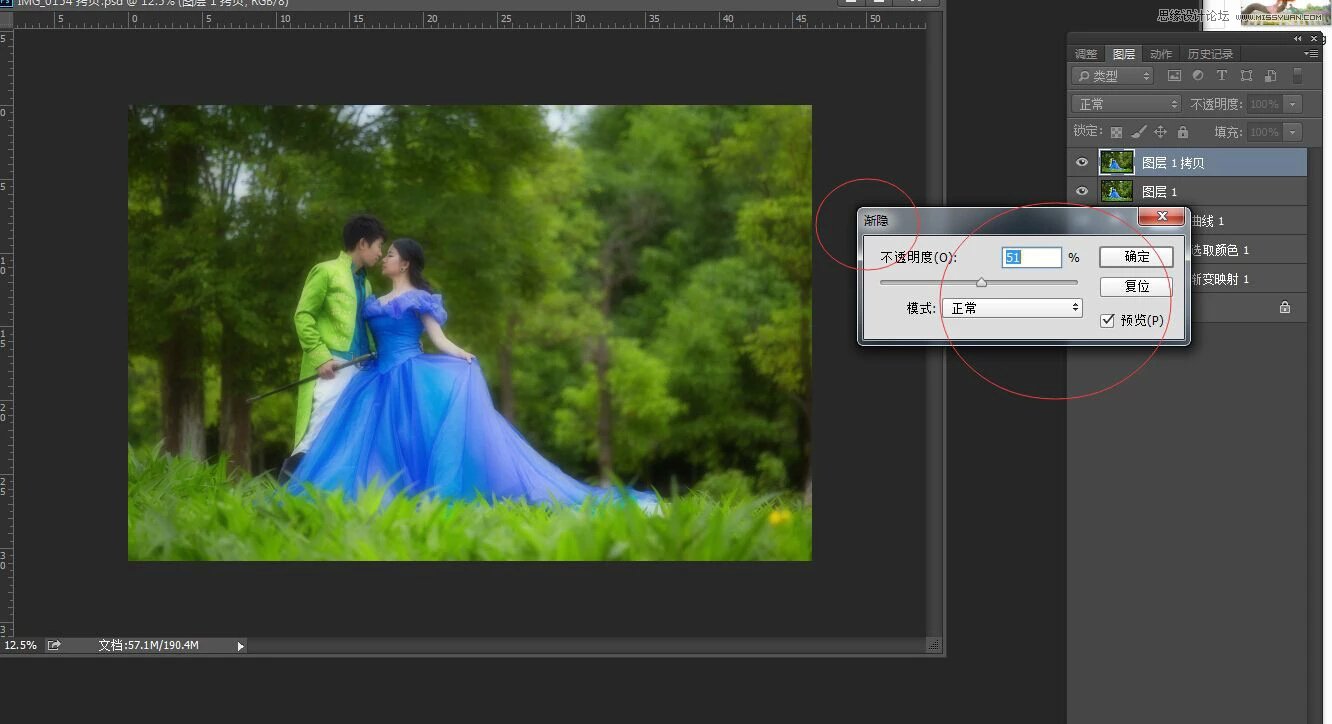Open the layer blend mode 正常 dropdown

(1127, 104)
